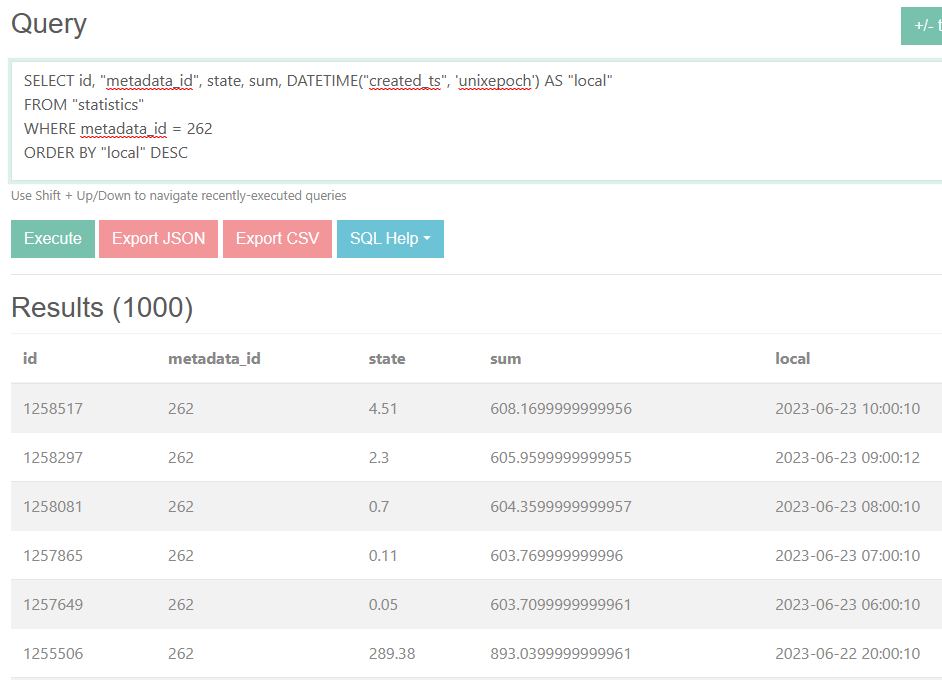Image resolution: width=942 pixels, height=680 pixels.
Task: Export results with Export CSV button
Action: tap(277, 238)
